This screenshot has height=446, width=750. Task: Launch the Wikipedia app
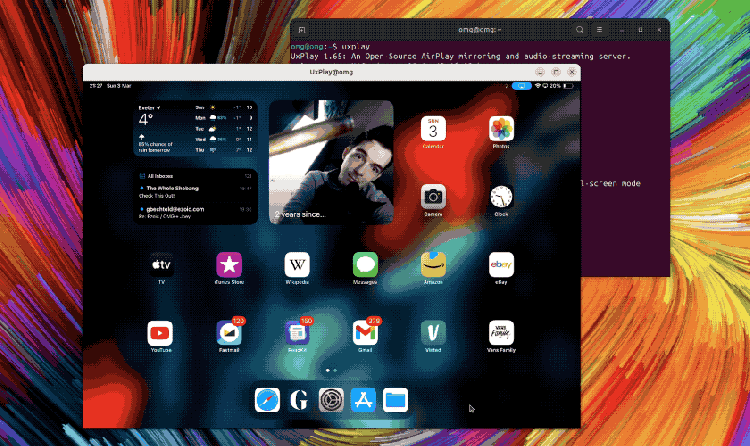(x=297, y=265)
